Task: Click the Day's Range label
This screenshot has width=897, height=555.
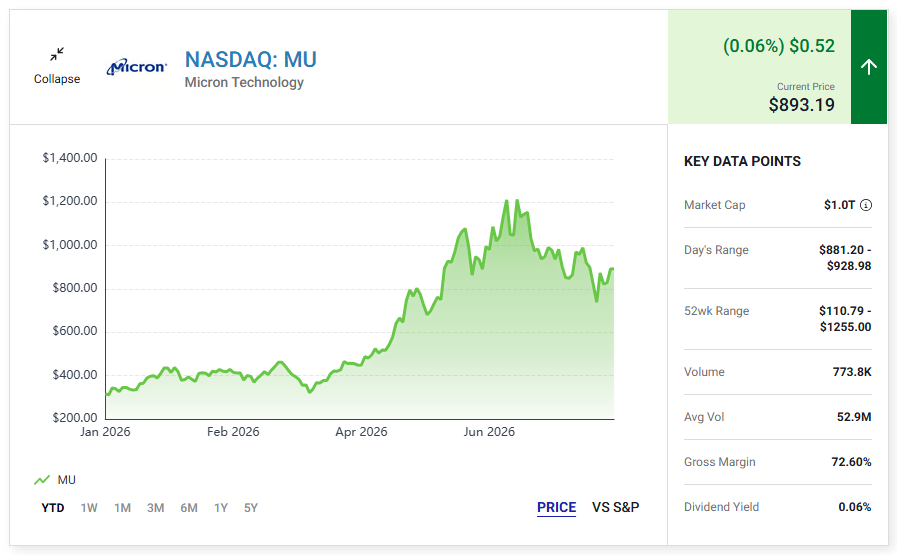Action: (716, 250)
